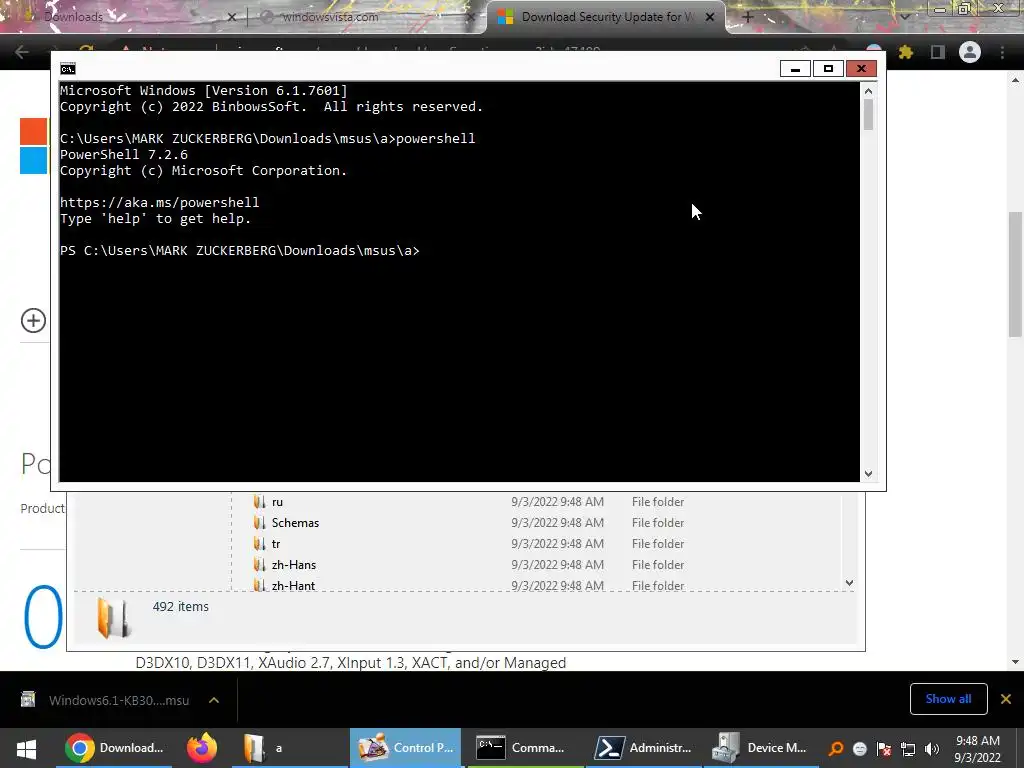The image size is (1024, 768).
Task: Open the system clock showing 9:48 AM
Action: 978,749
